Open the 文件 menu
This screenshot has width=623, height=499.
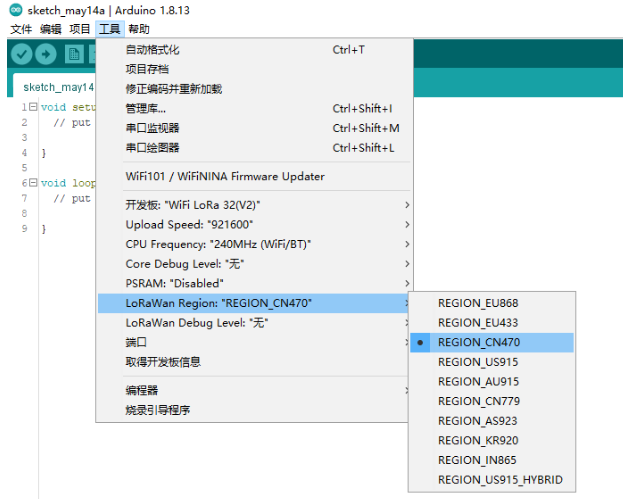point(21,29)
